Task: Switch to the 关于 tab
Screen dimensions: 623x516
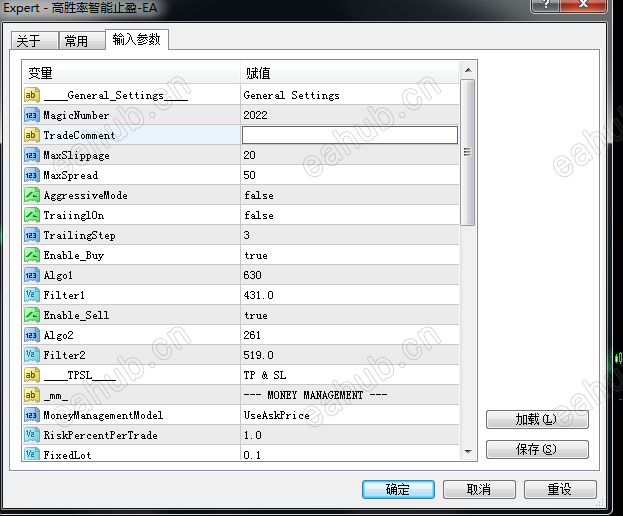Action: tap(34, 41)
